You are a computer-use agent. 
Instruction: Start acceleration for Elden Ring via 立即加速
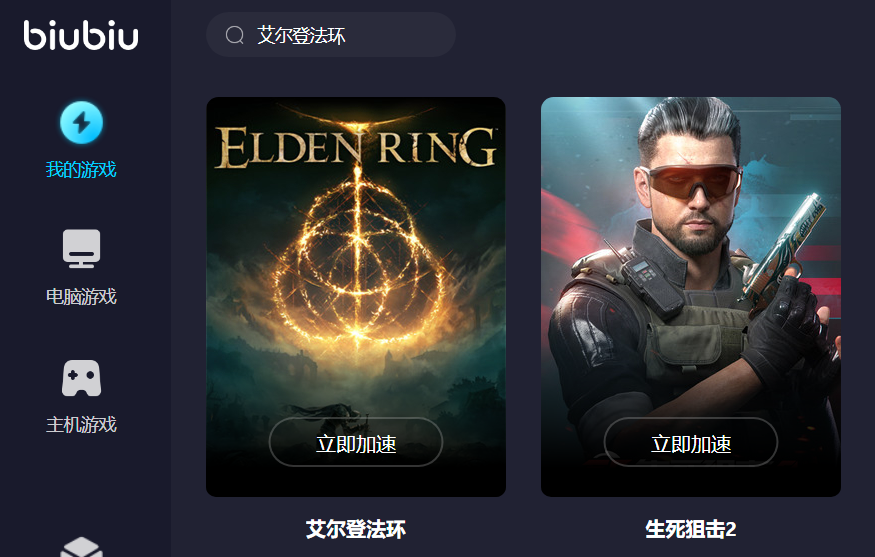[x=356, y=441]
